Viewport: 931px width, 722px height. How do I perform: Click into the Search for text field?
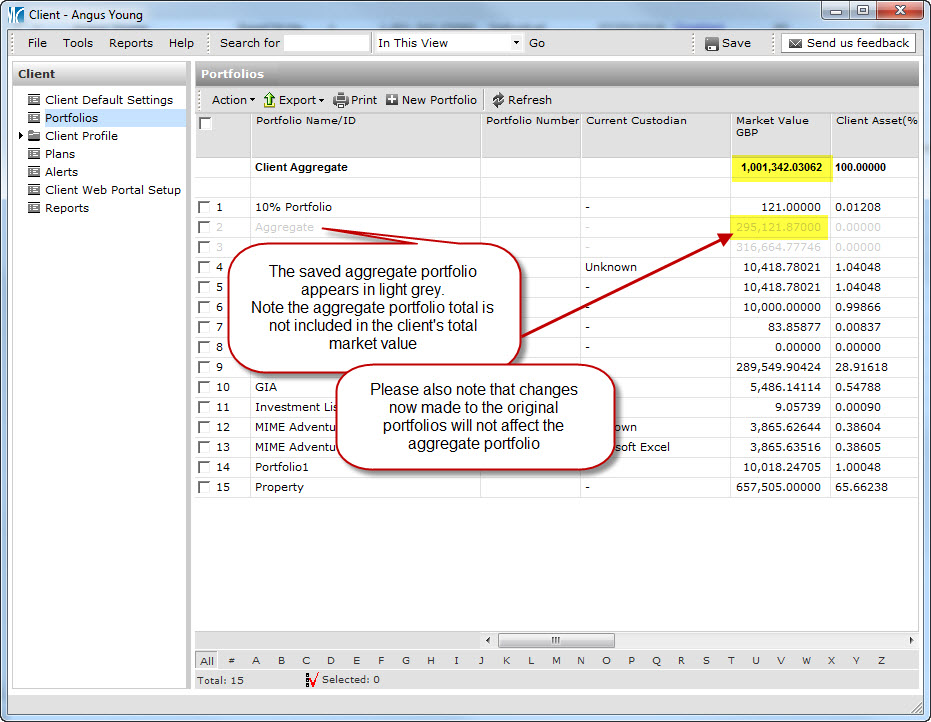327,43
